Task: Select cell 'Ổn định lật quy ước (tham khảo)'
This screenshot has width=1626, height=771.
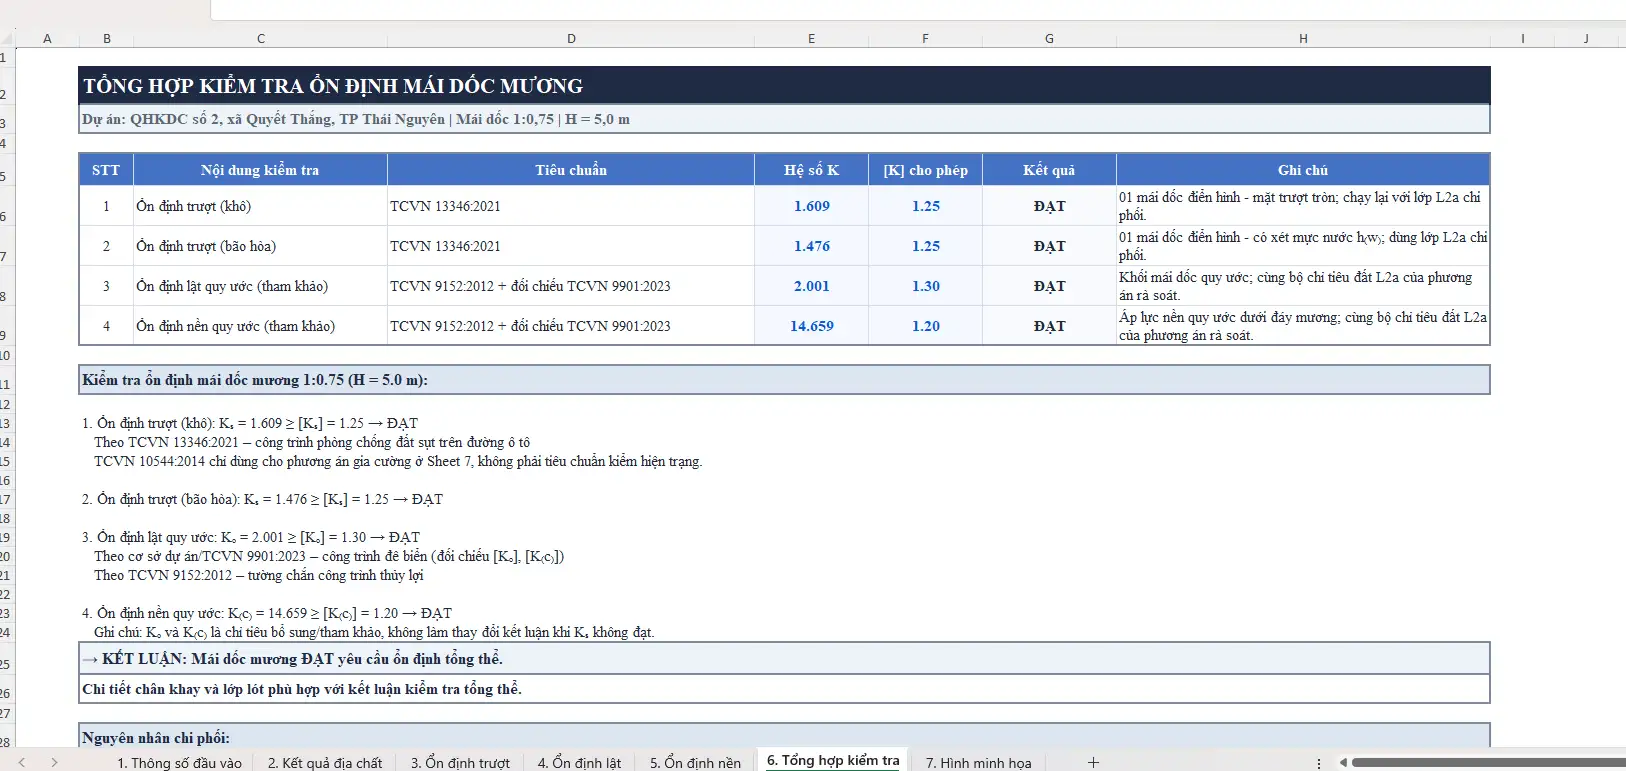Action: [260, 286]
